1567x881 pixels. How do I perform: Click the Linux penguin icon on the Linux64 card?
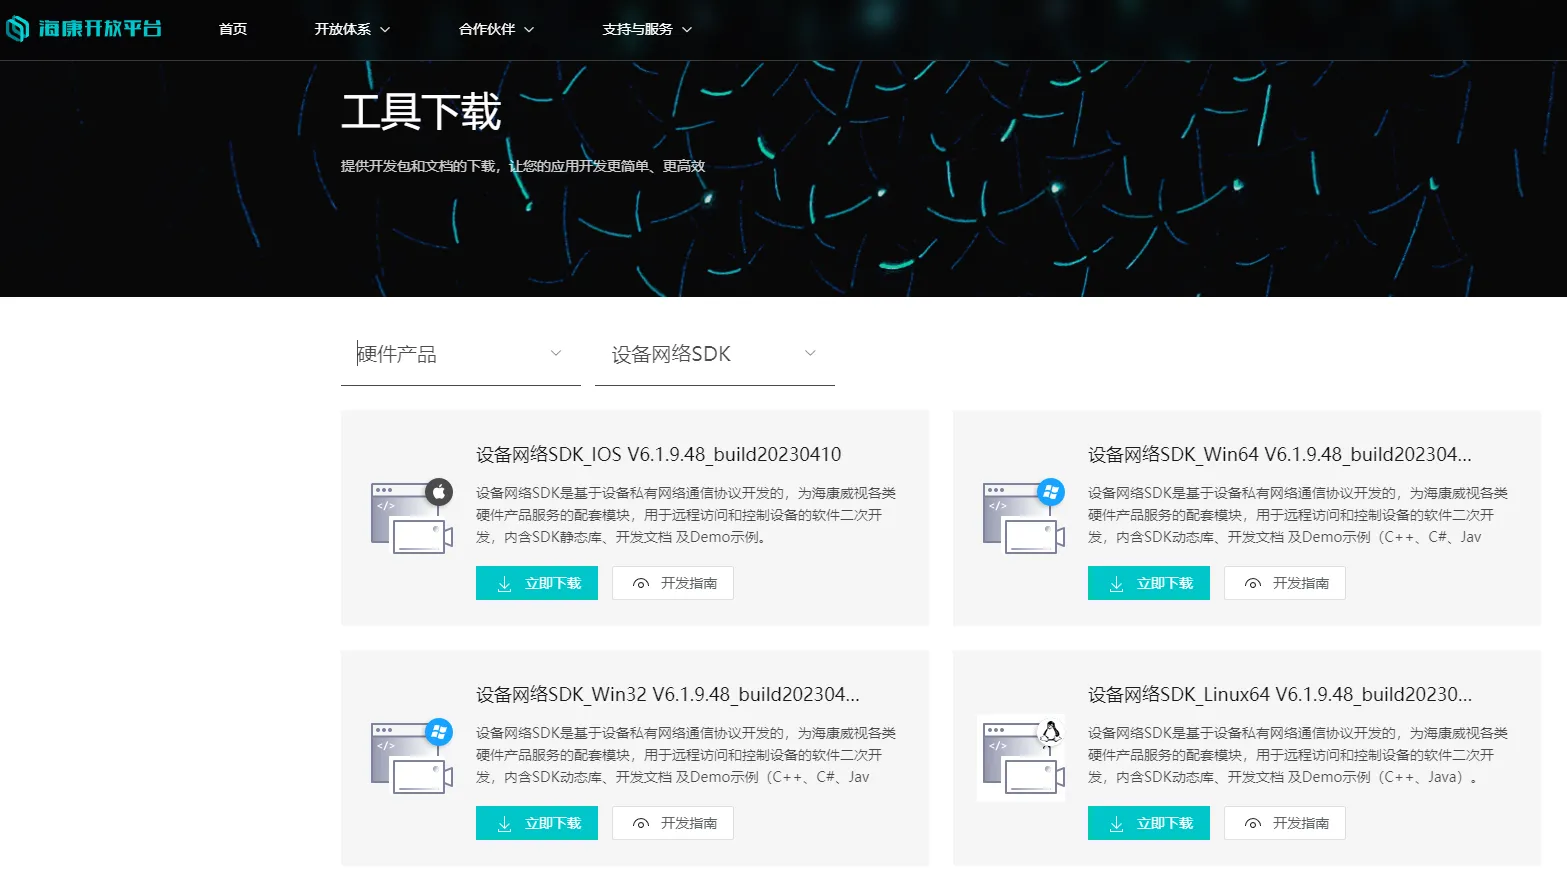tap(1051, 730)
